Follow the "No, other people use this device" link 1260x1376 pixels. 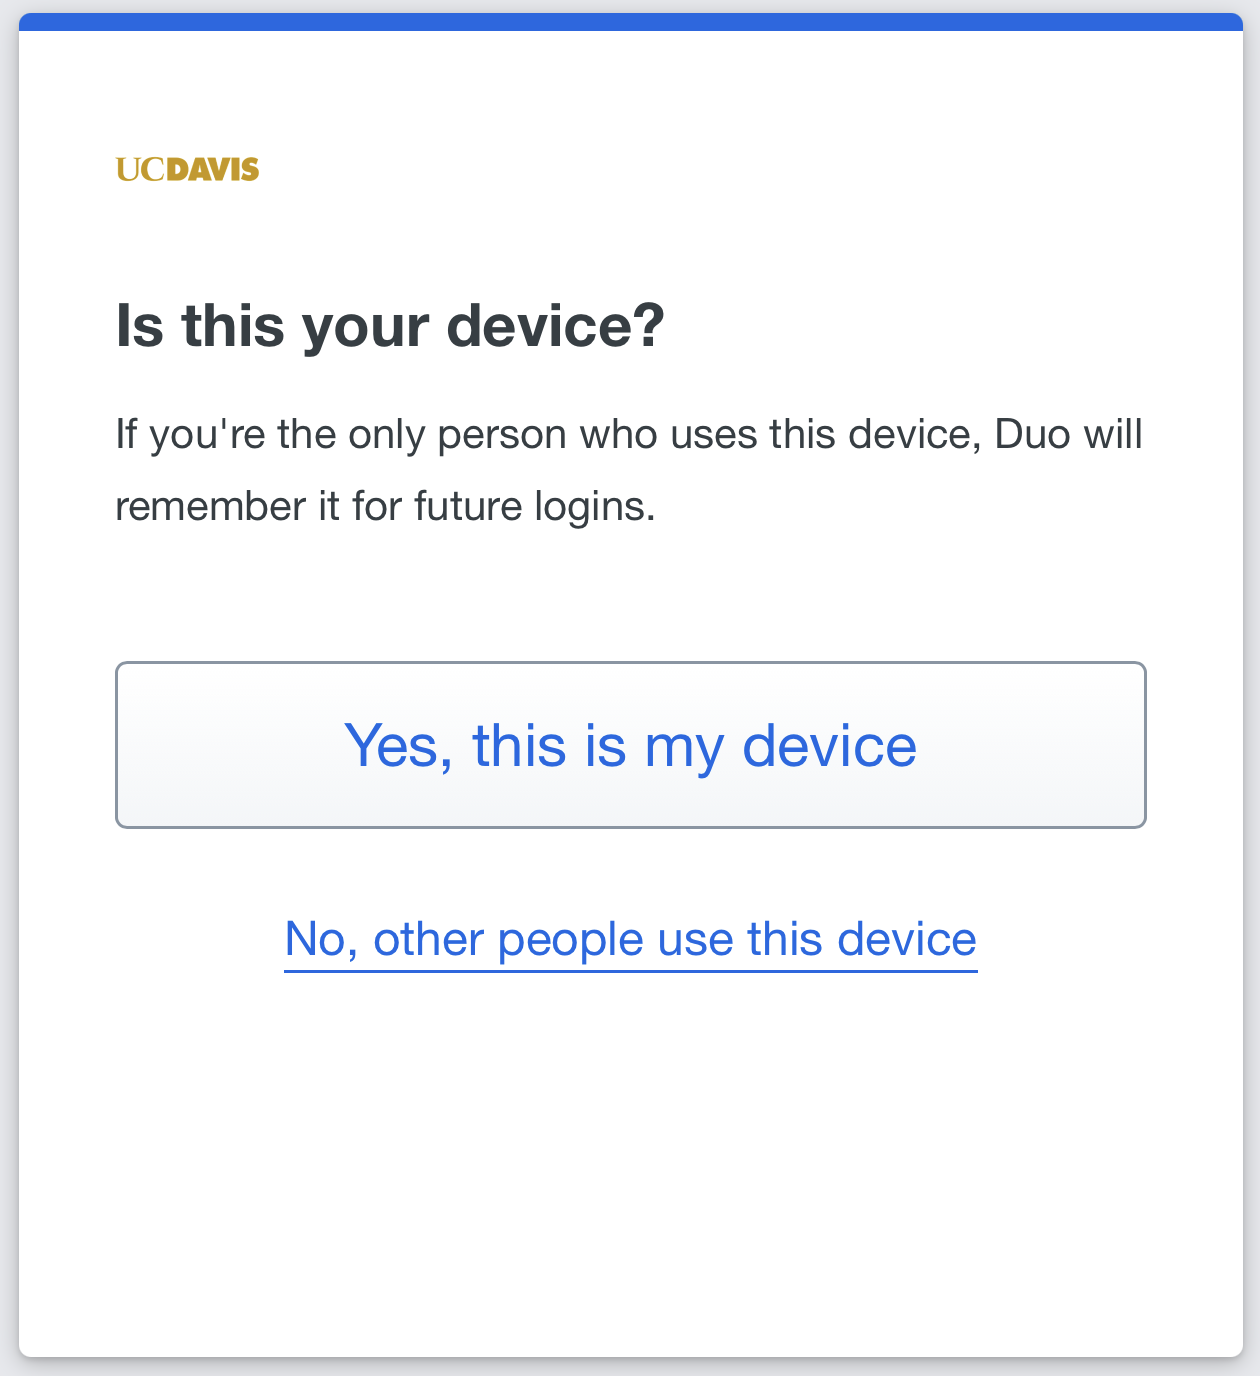pyautogui.click(x=630, y=939)
